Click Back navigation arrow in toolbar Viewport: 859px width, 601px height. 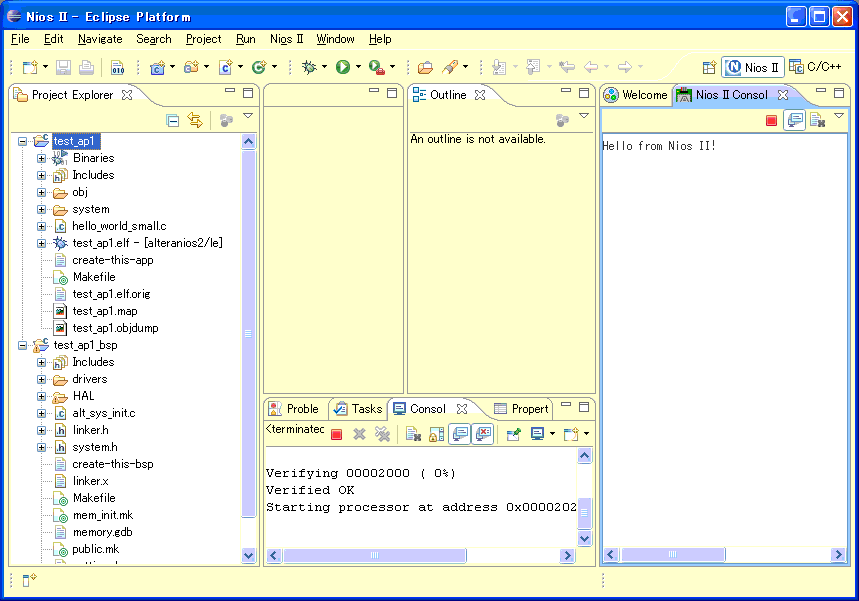coord(591,67)
